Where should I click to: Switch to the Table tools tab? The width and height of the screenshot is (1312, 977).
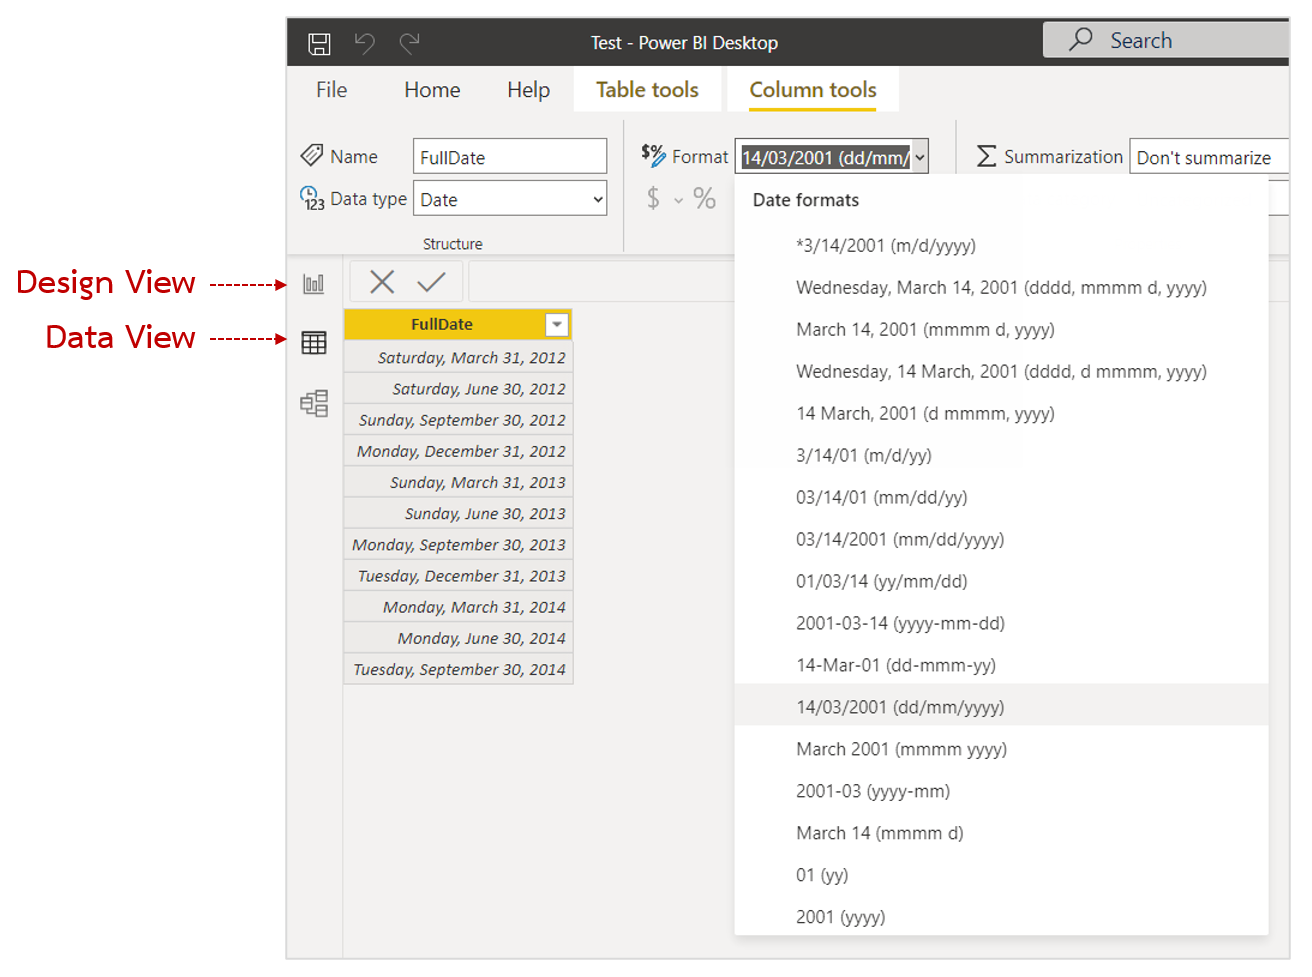point(647,89)
